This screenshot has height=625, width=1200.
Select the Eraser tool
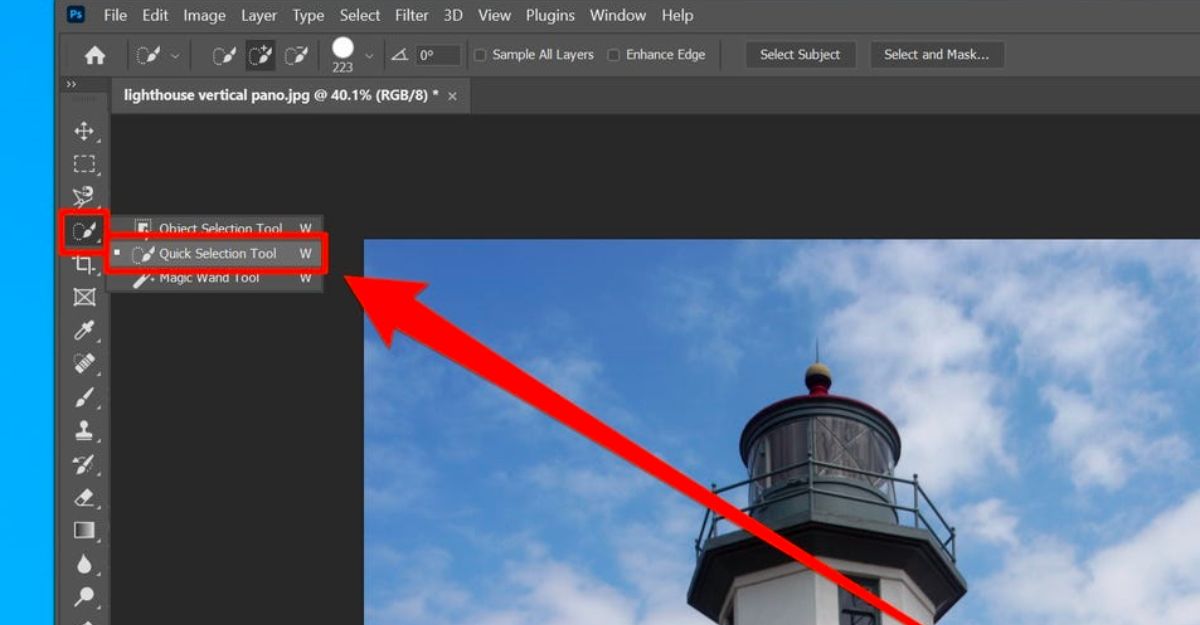84,497
